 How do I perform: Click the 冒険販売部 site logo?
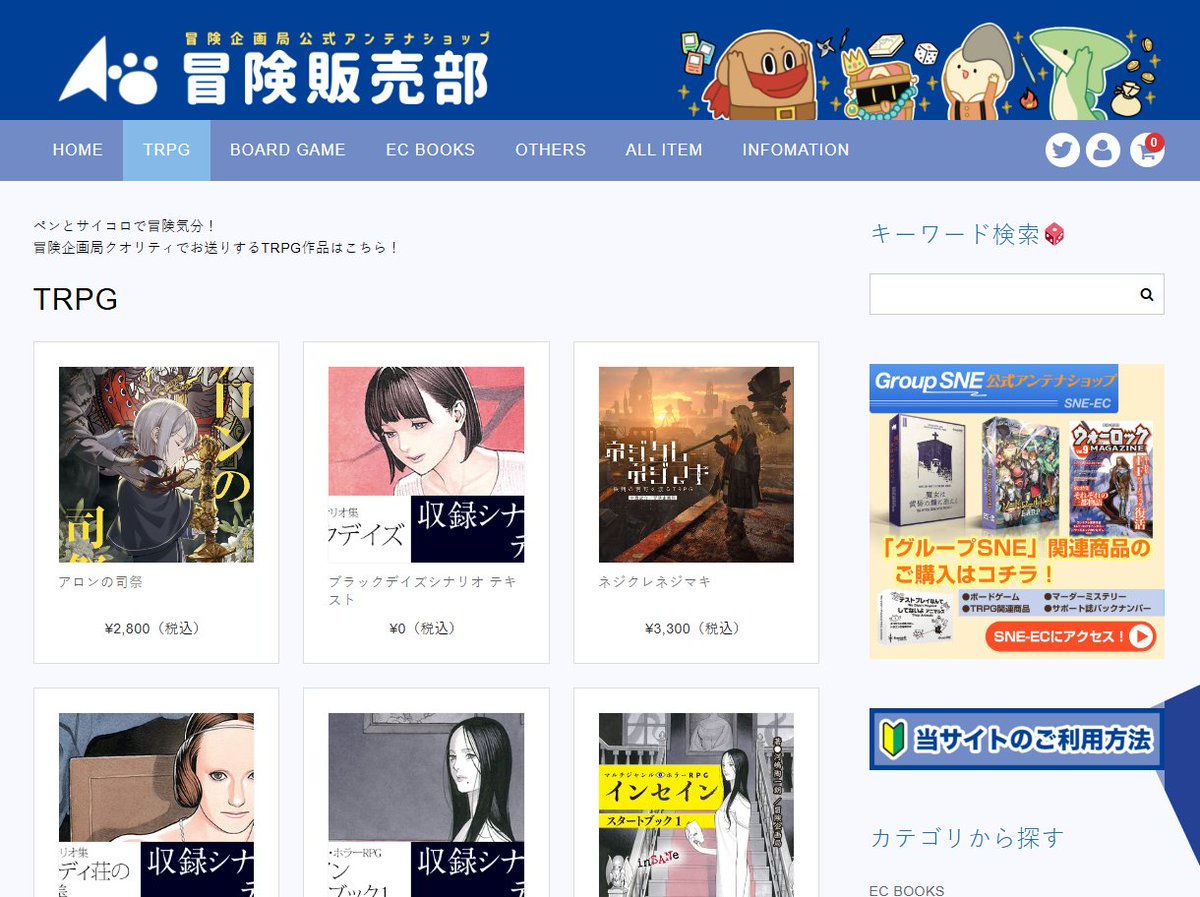[x=274, y=68]
